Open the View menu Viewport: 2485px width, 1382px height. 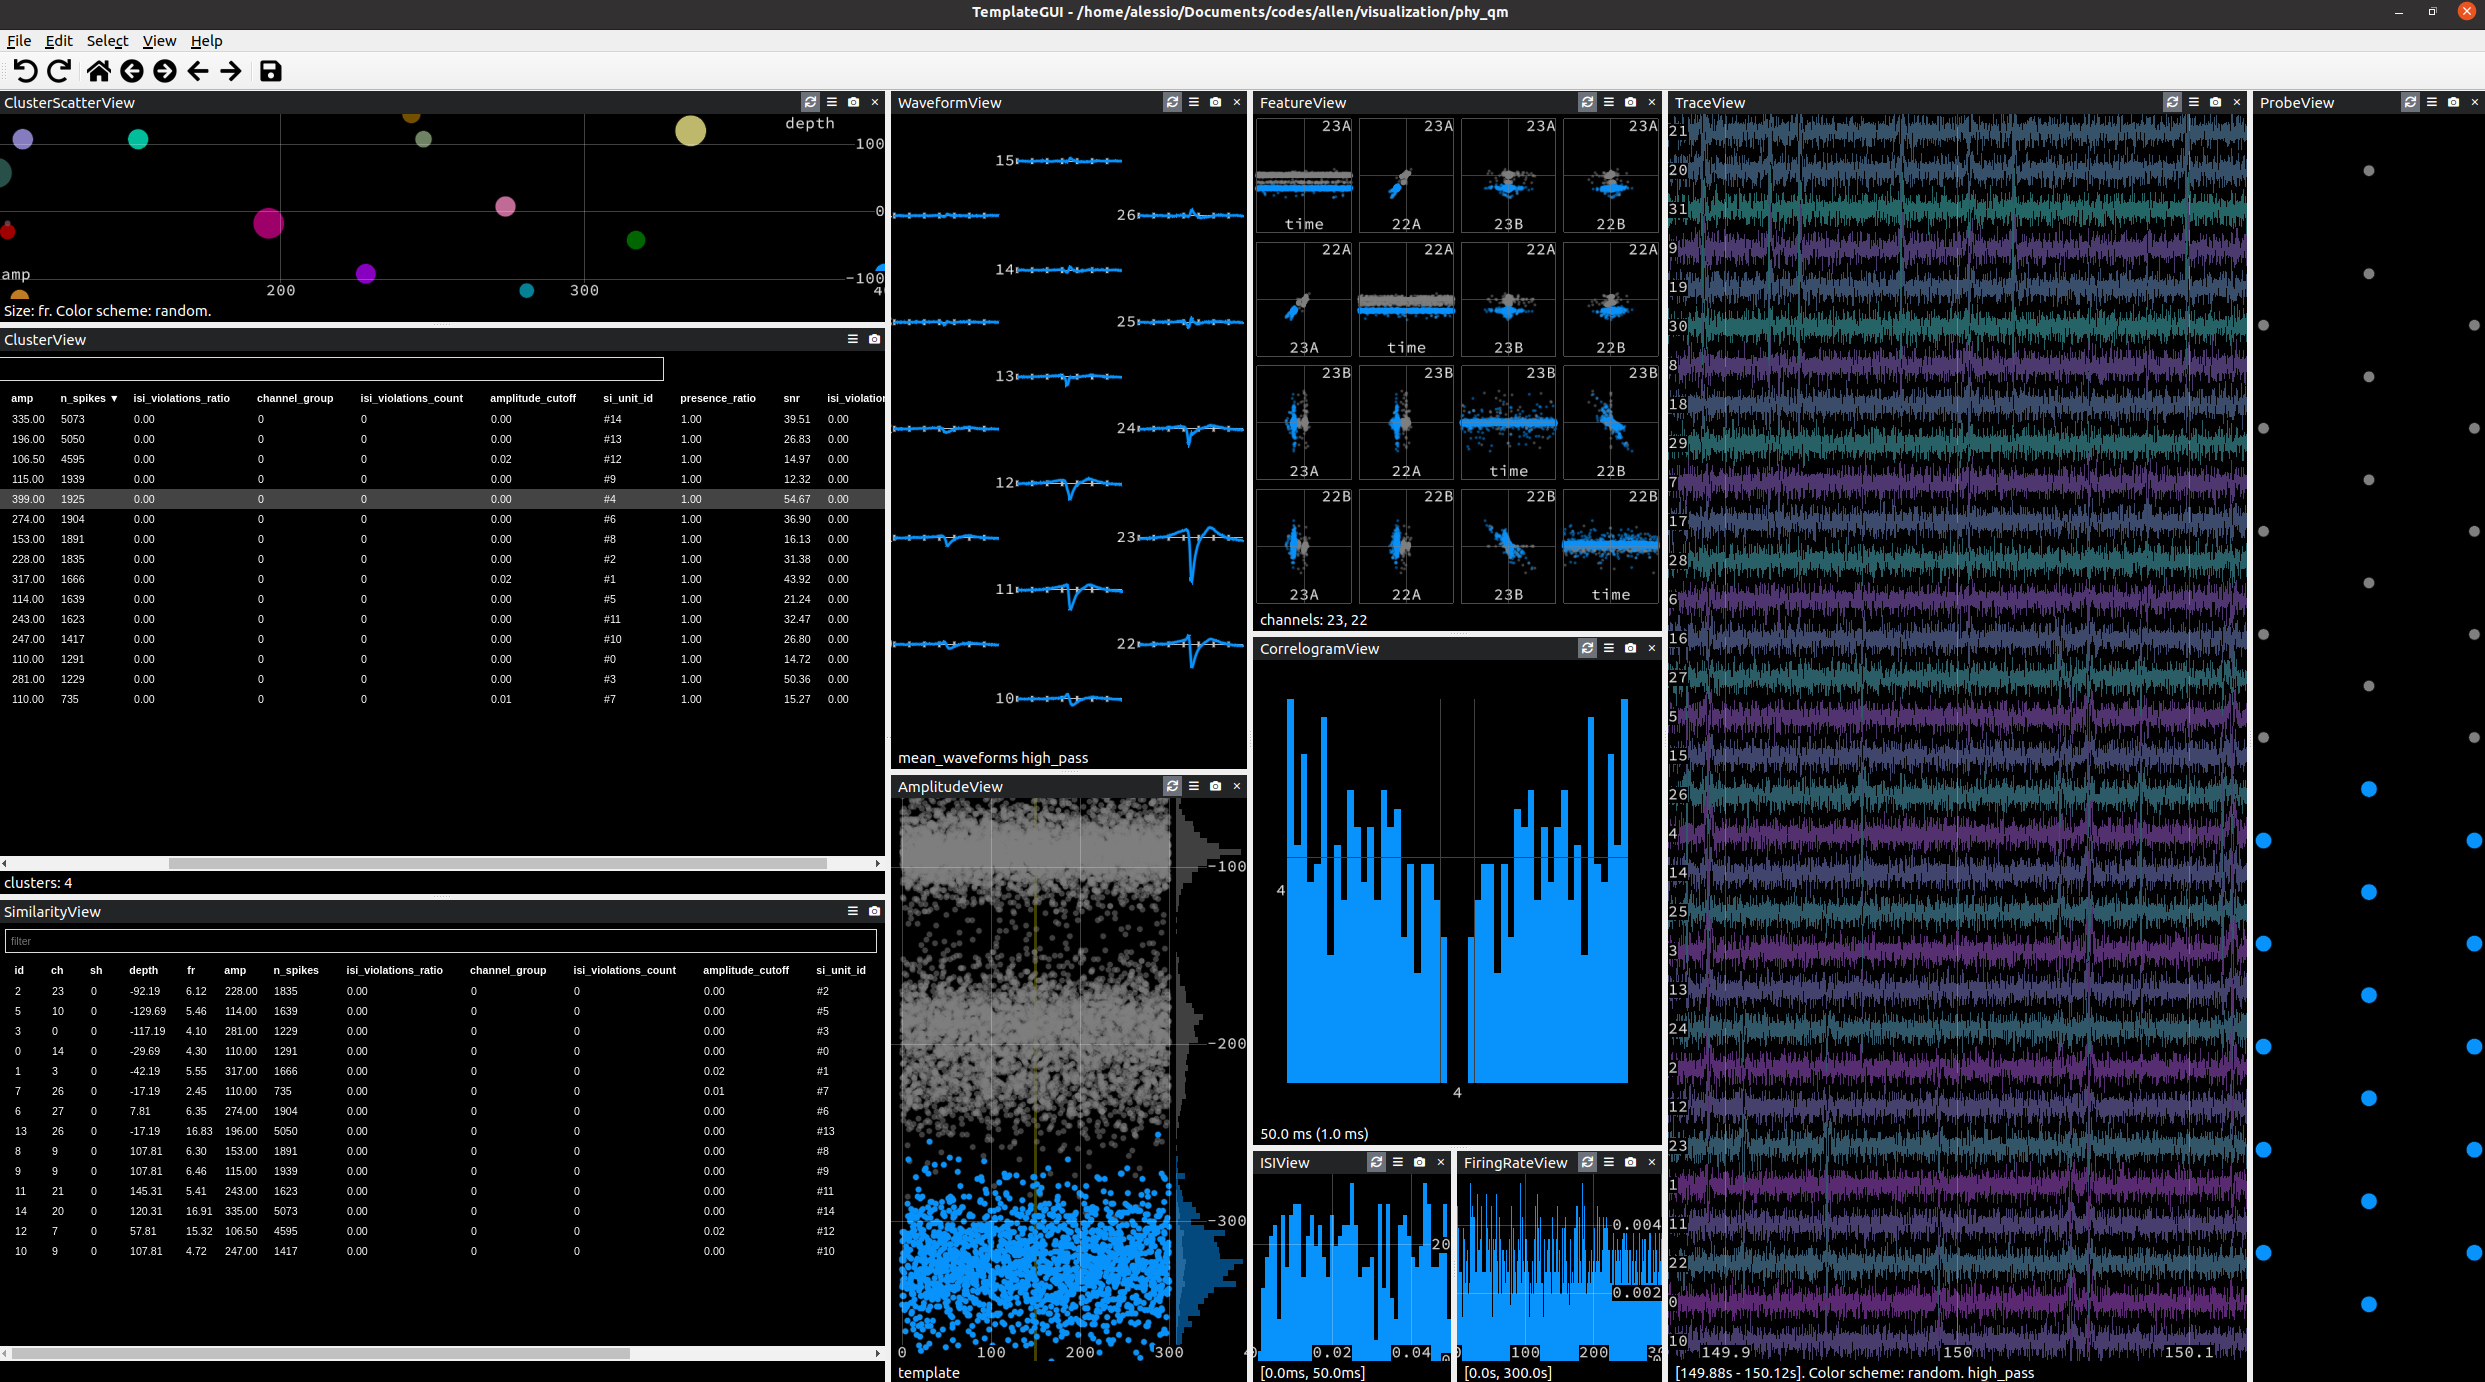159,41
